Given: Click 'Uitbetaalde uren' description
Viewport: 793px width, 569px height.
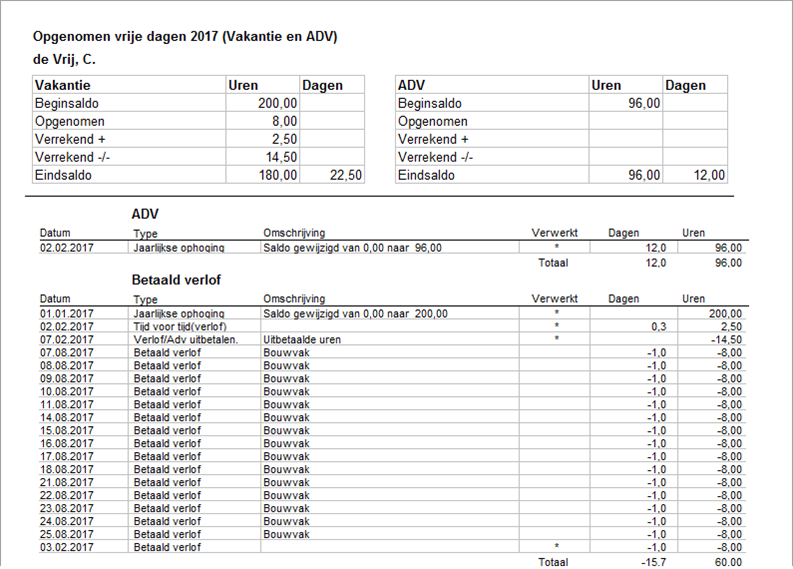Looking at the screenshot, I should [302, 340].
